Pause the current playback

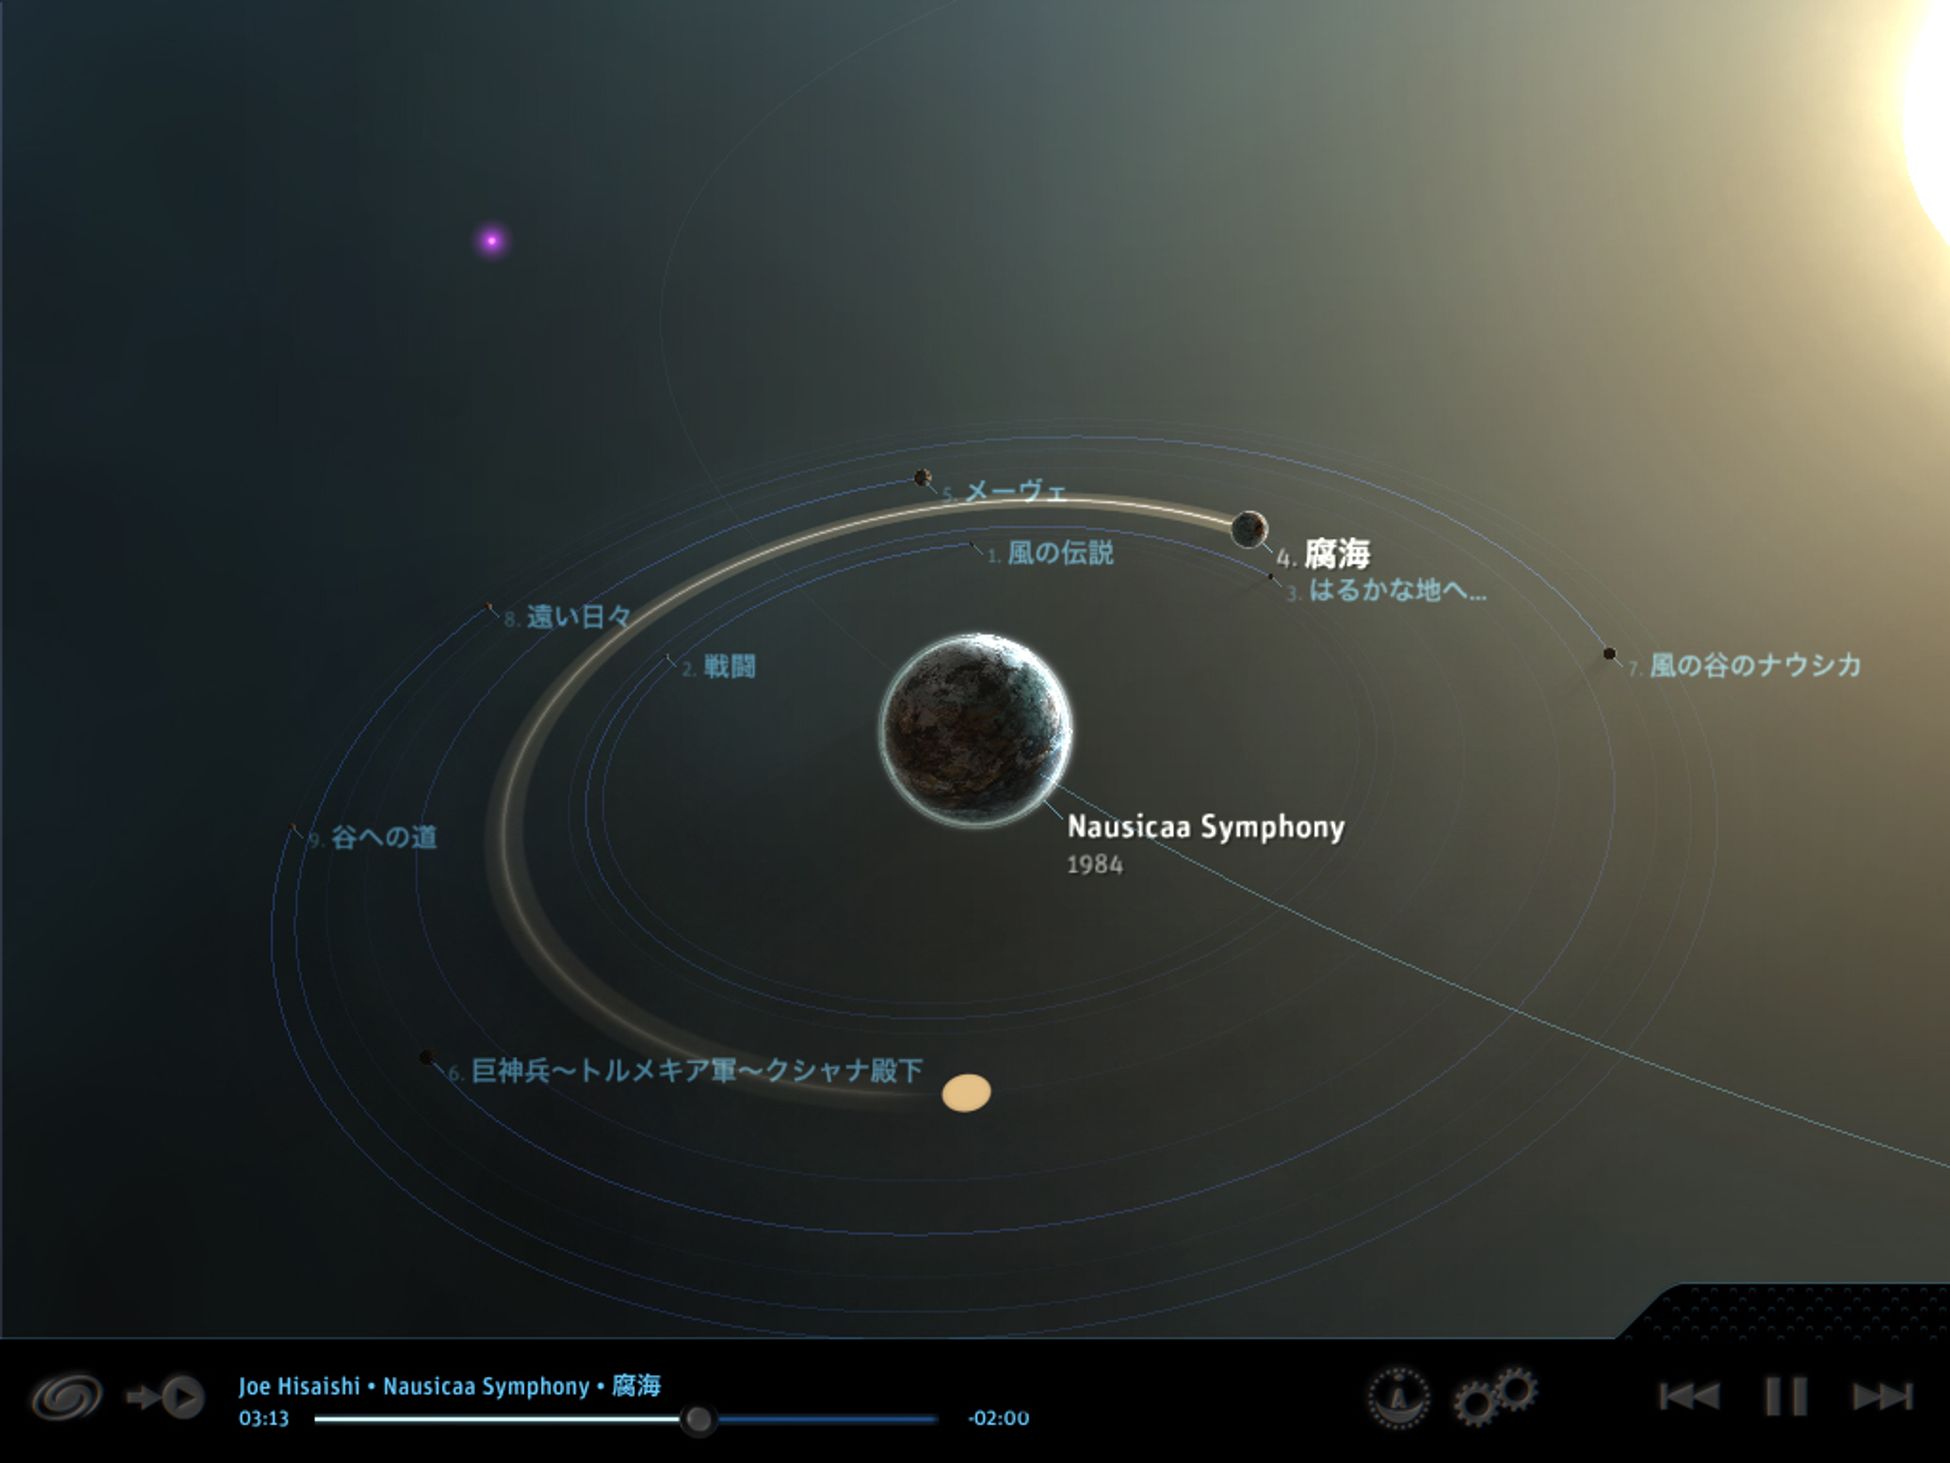coord(1786,1396)
